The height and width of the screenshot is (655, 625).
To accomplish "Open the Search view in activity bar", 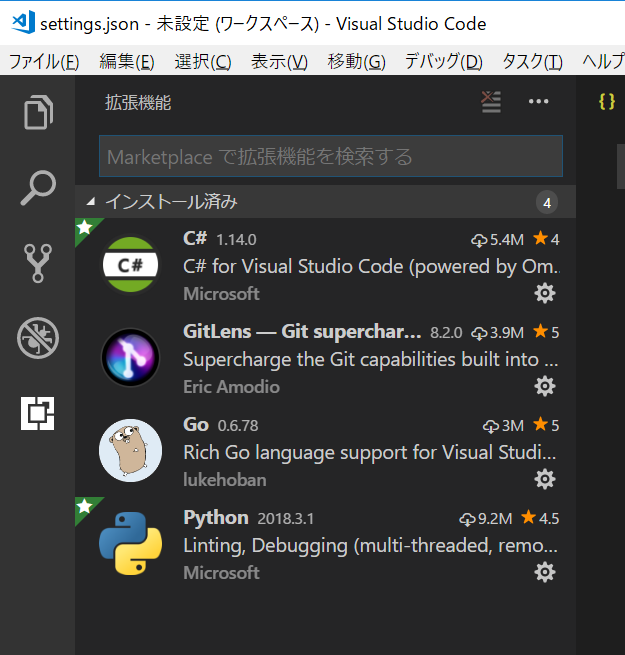I will [x=38, y=188].
